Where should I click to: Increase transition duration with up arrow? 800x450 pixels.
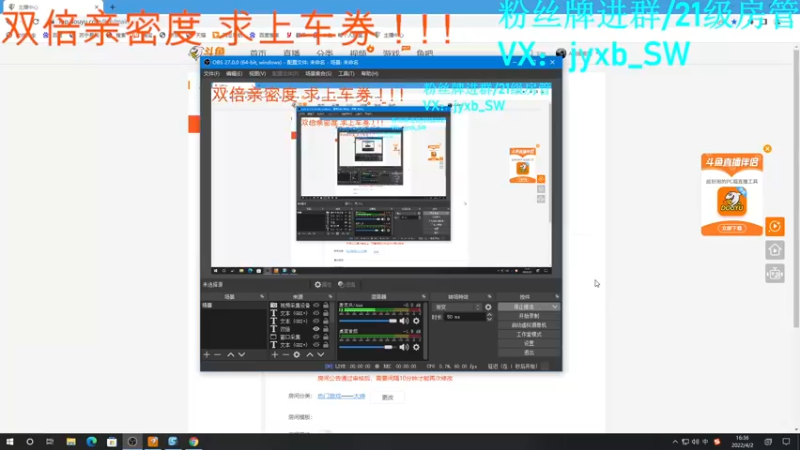point(489,315)
